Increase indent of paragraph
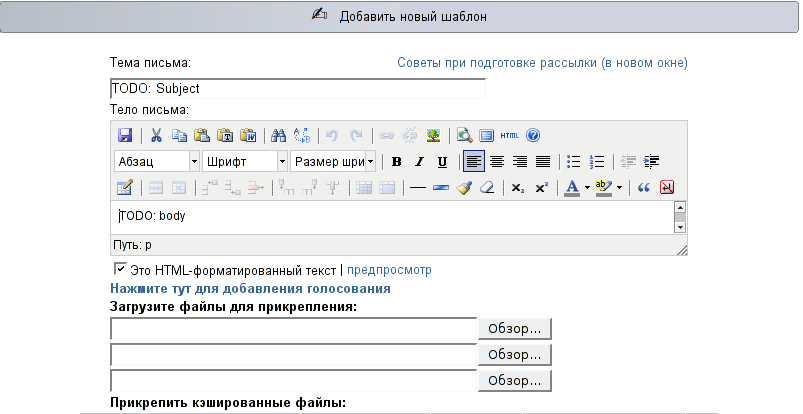 tap(651, 162)
